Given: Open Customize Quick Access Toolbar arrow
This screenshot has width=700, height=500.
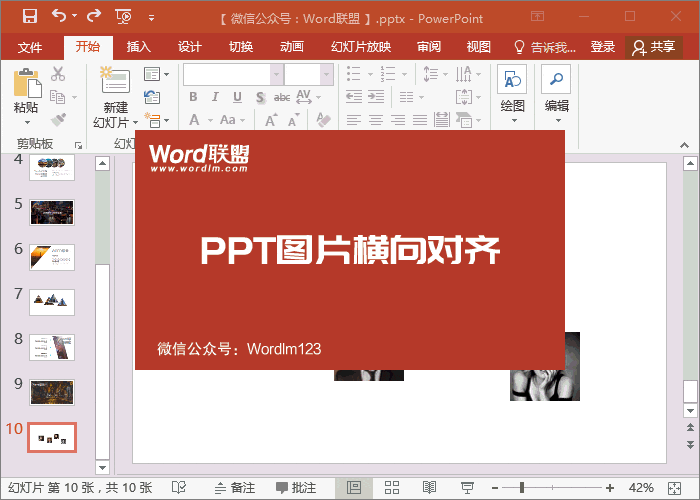Looking at the screenshot, I should click(151, 18).
